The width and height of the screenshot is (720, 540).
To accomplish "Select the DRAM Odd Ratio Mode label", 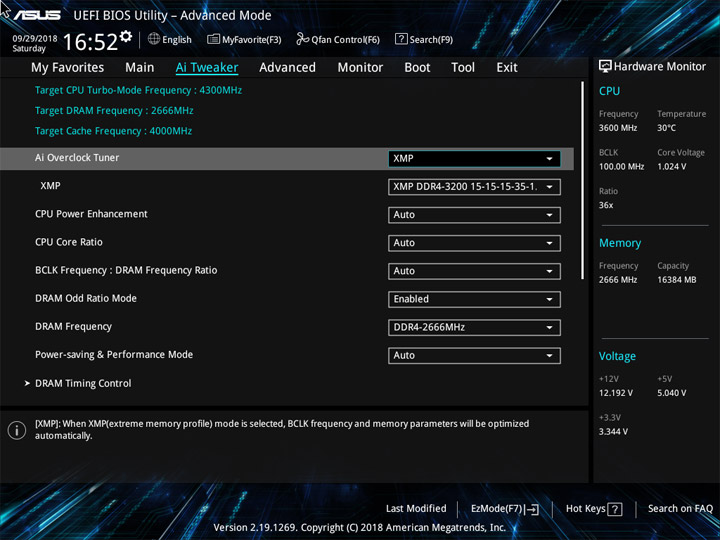I will [86, 298].
